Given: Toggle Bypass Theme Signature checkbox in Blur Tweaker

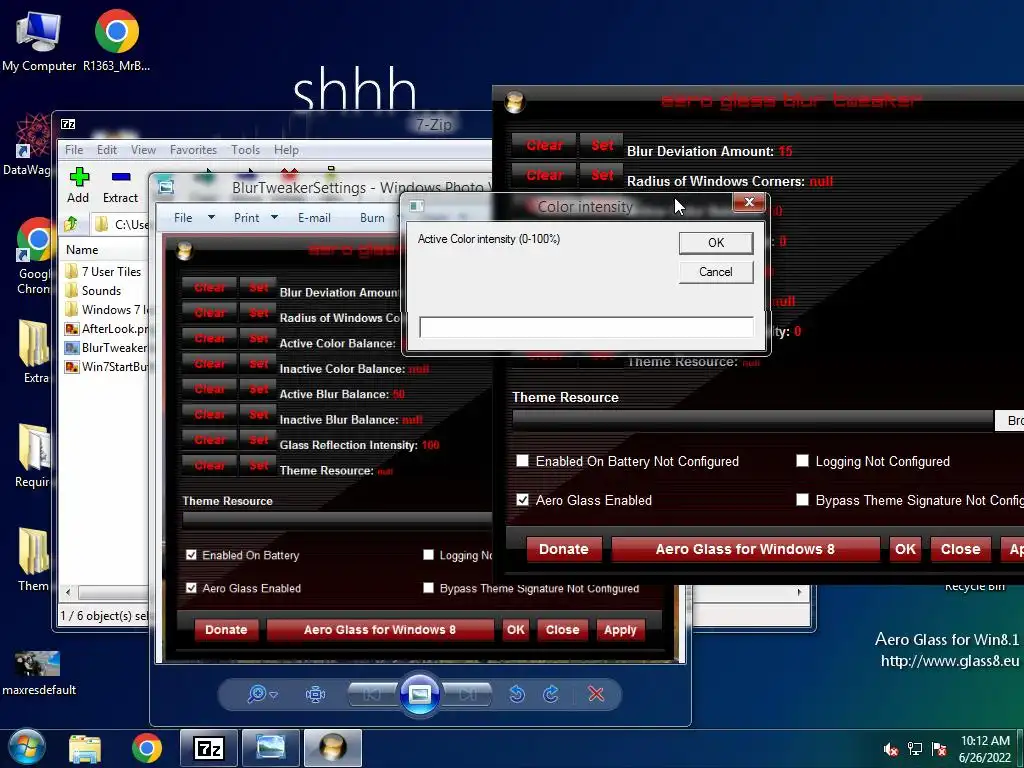Looking at the screenshot, I should click(803, 500).
